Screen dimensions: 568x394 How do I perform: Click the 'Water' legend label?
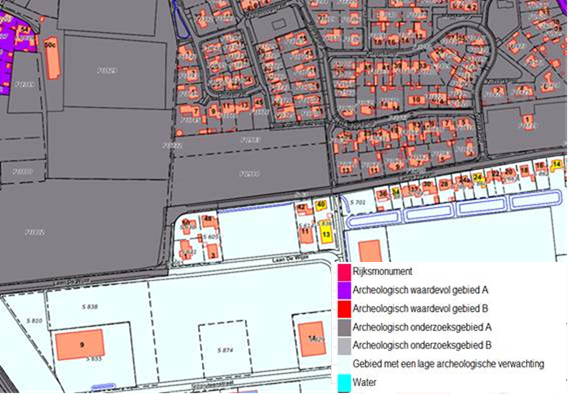pyautogui.click(x=364, y=382)
